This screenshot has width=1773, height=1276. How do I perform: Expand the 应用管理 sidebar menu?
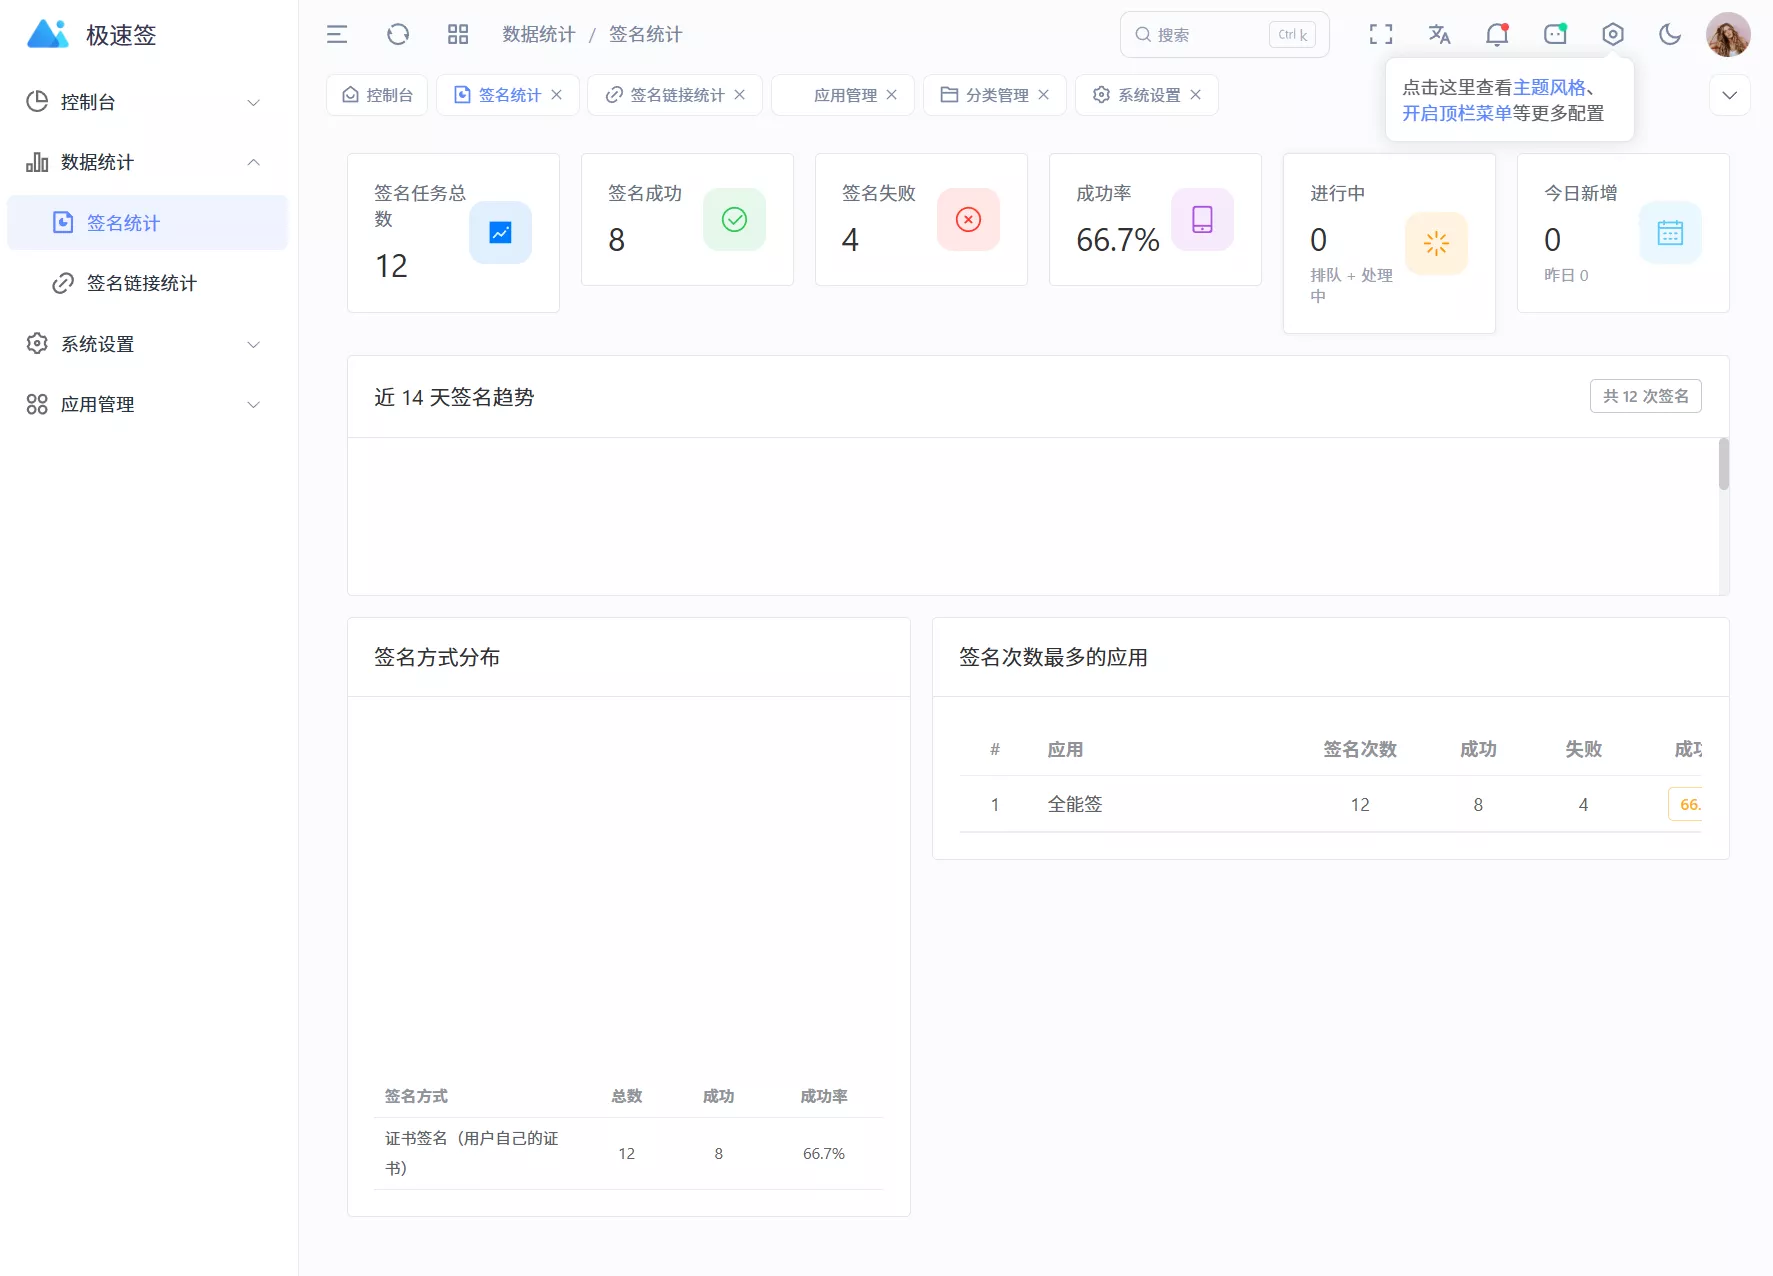(x=148, y=404)
